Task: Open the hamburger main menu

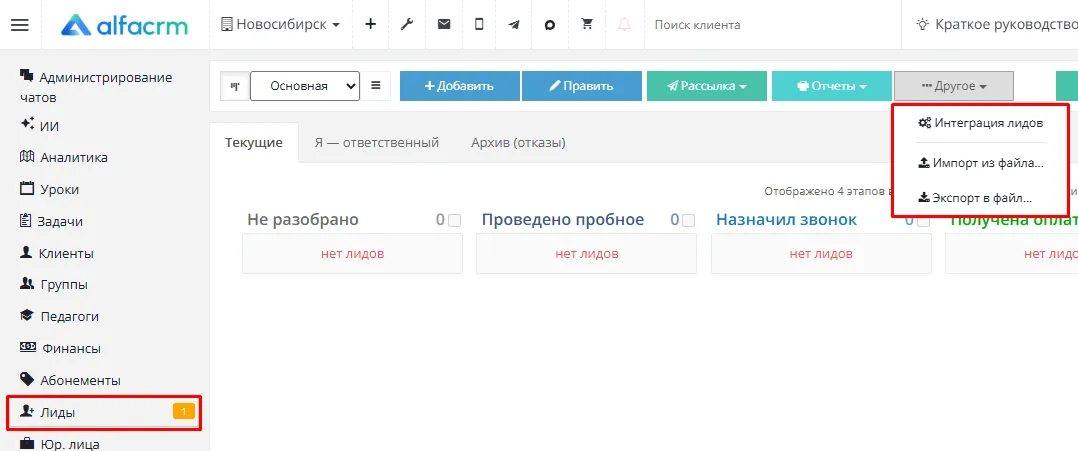Action: (20, 25)
